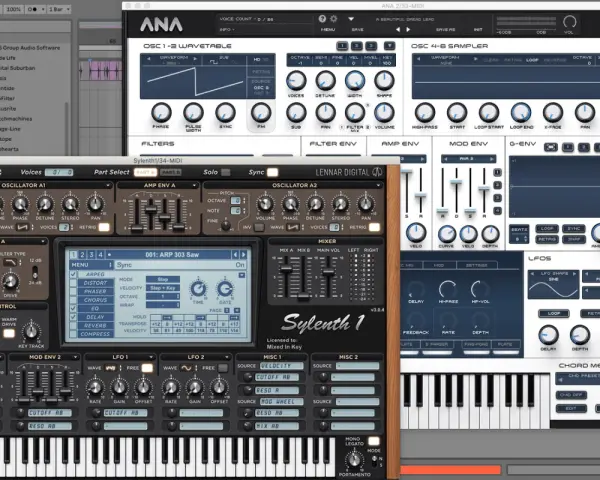Open ANA oscillator options dropdown arrow

pyautogui.click(x=390, y=46)
